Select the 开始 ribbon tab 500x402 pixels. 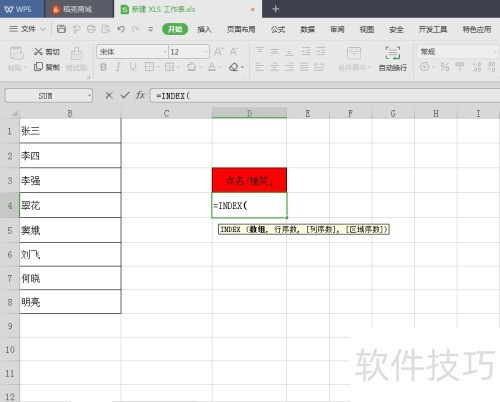pyautogui.click(x=175, y=29)
